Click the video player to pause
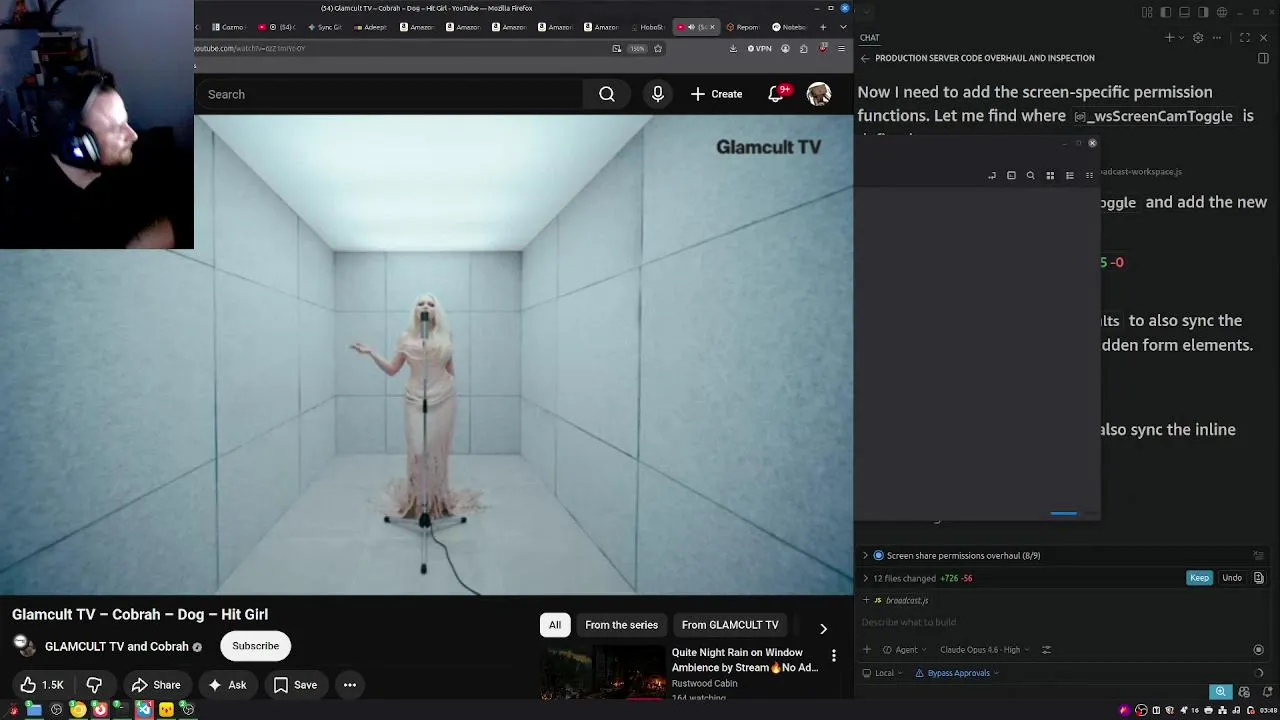The image size is (1280, 720). (x=426, y=355)
